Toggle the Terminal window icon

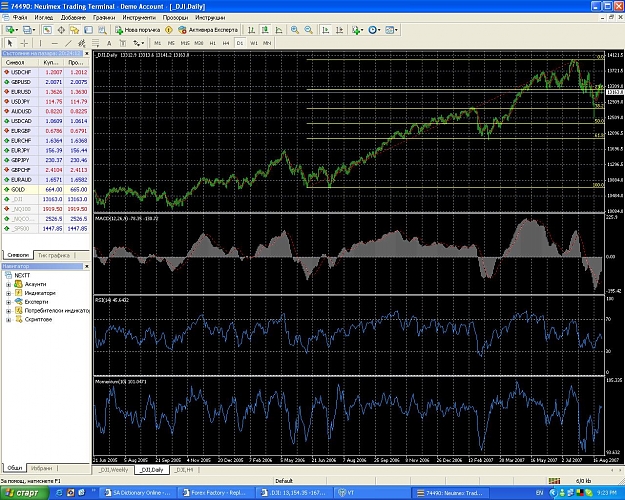pos(88,30)
